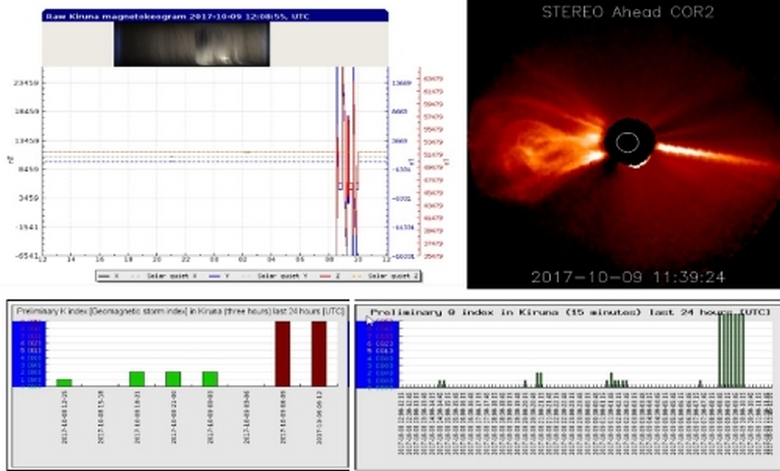Click the shortest green K index bar
The width and height of the screenshot is (780, 471).
pyautogui.click(x=64, y=382)
